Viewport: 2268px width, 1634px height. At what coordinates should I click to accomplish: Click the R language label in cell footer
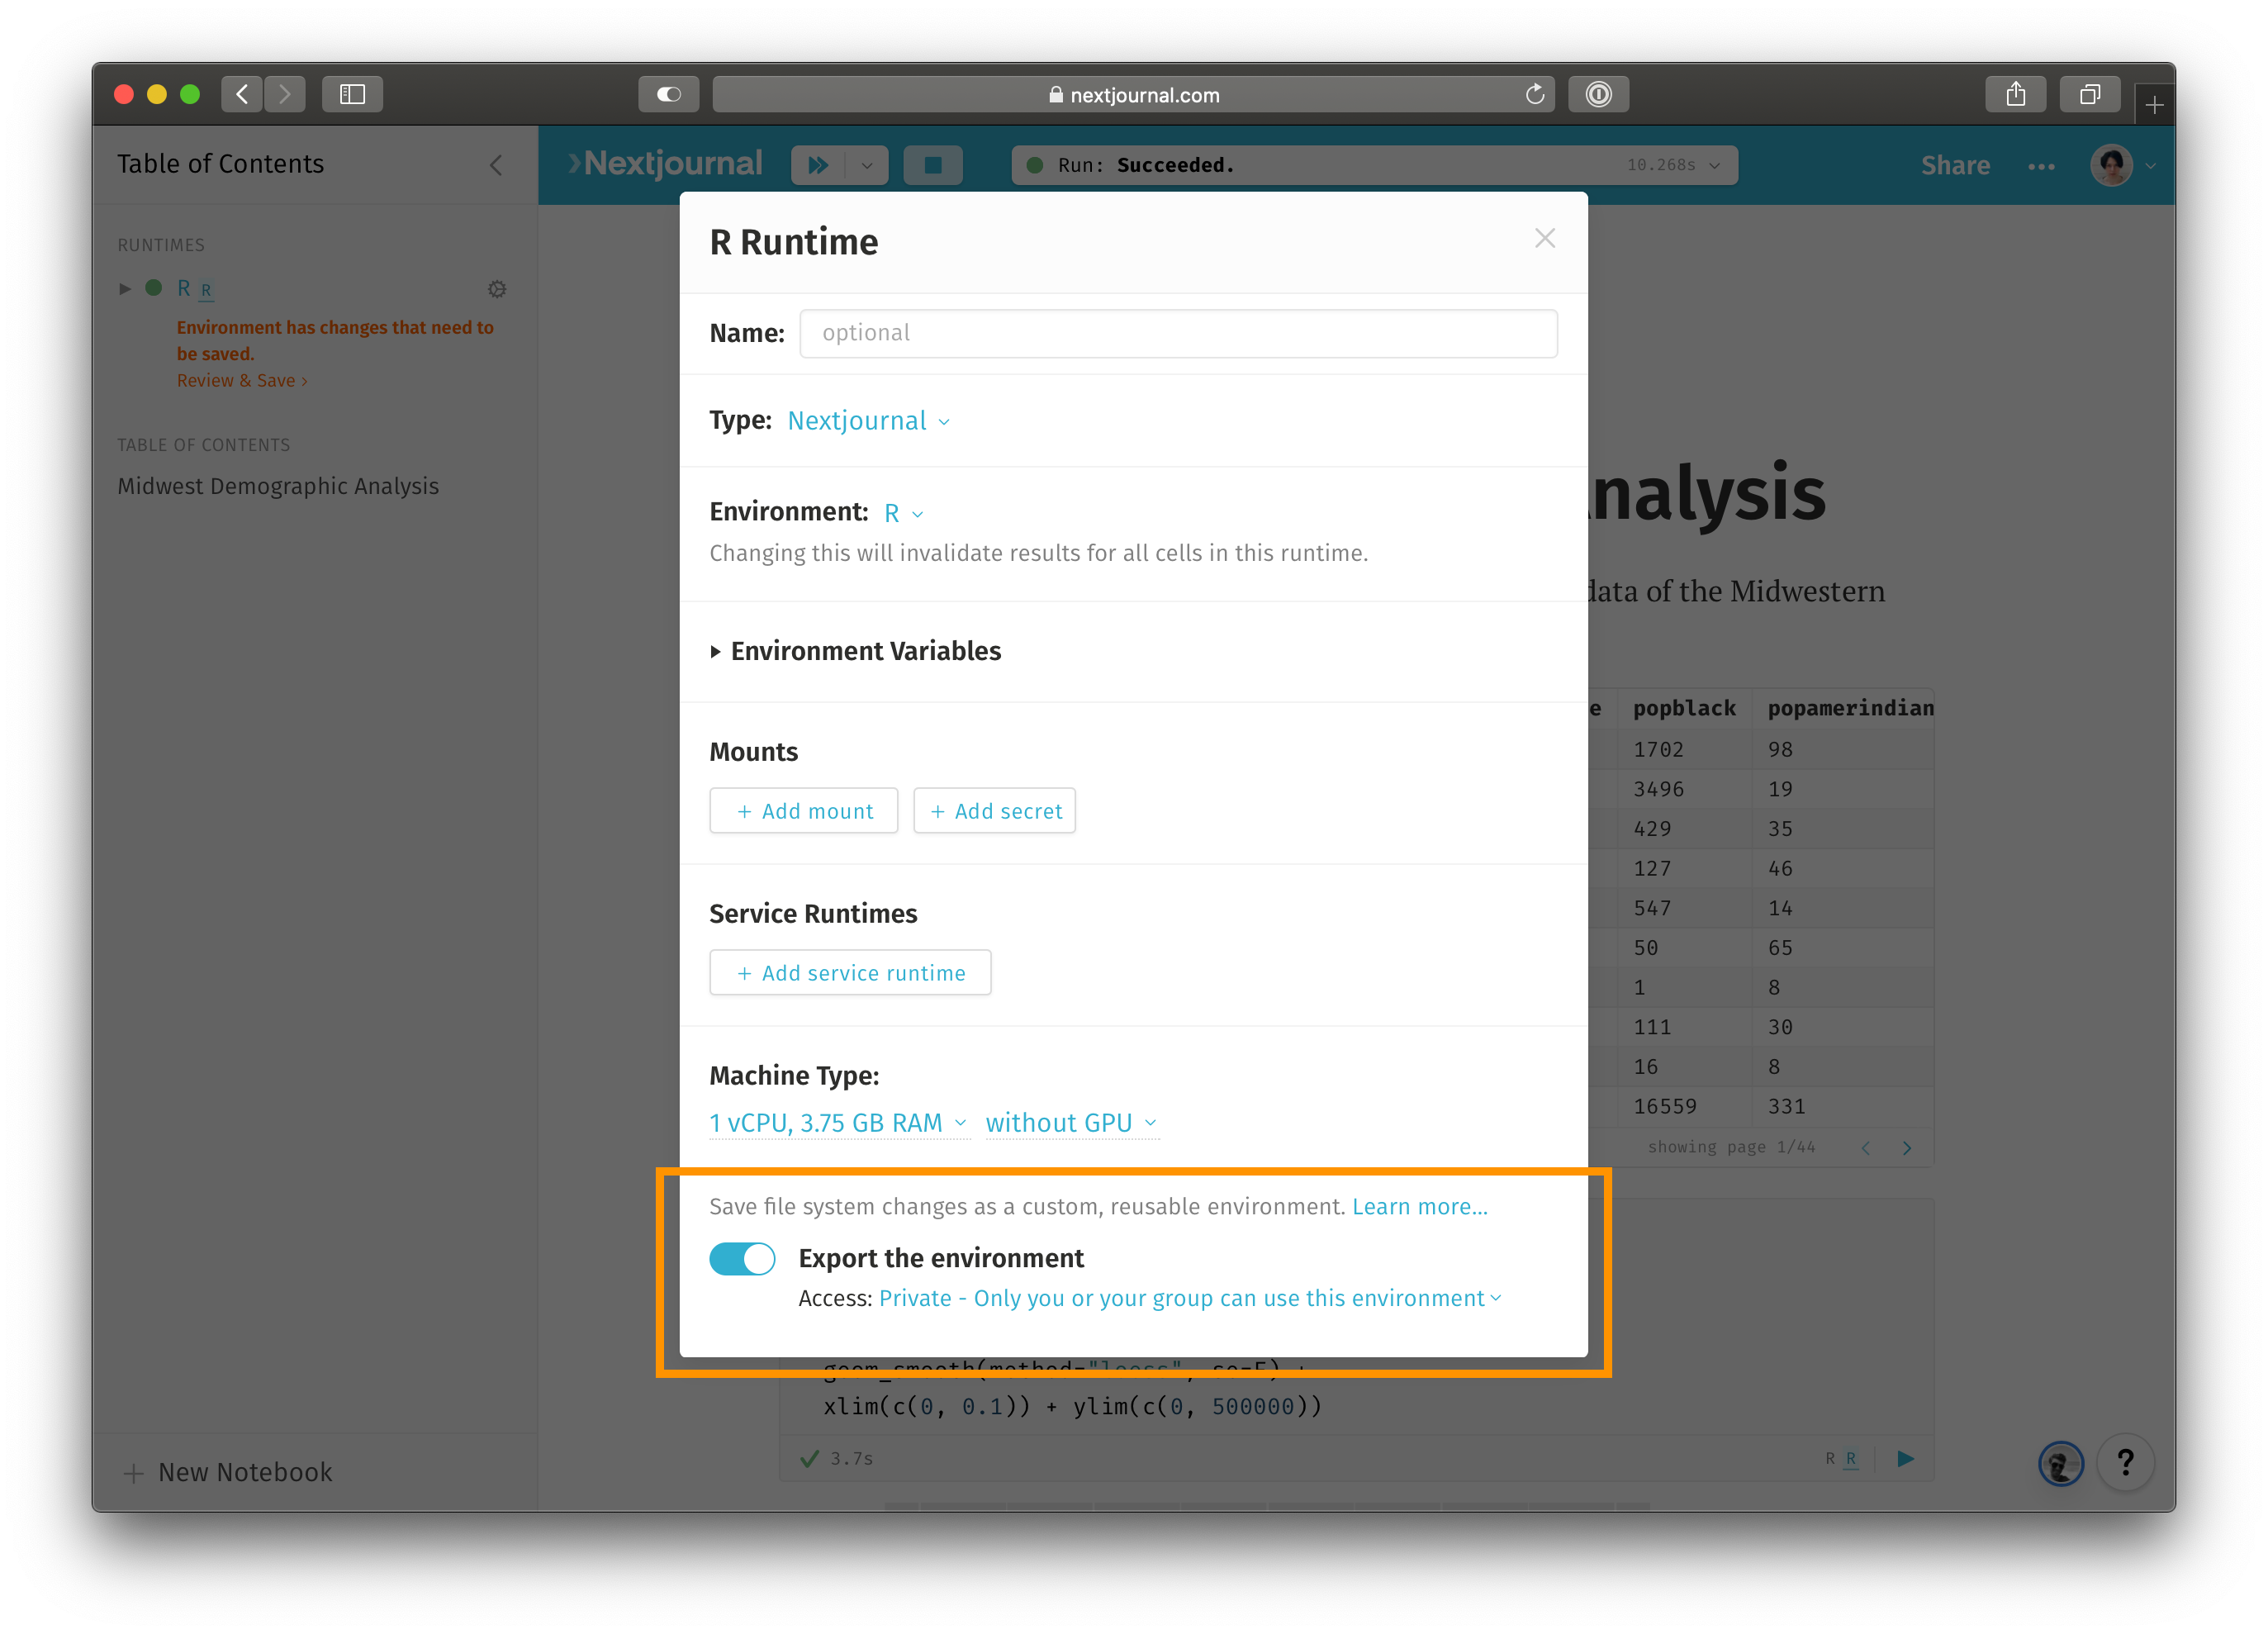(1830, 1459)
